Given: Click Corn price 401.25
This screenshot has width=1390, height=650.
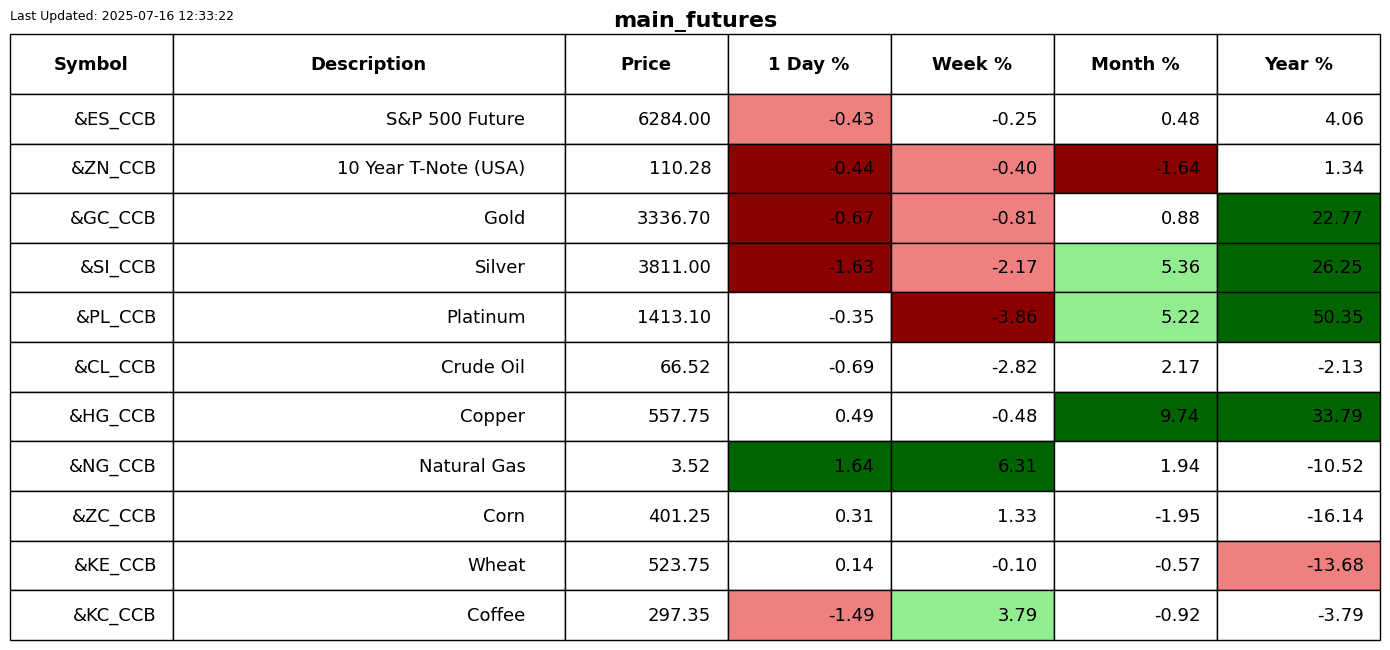Looking at the screenshot, I should click(679, 517).
